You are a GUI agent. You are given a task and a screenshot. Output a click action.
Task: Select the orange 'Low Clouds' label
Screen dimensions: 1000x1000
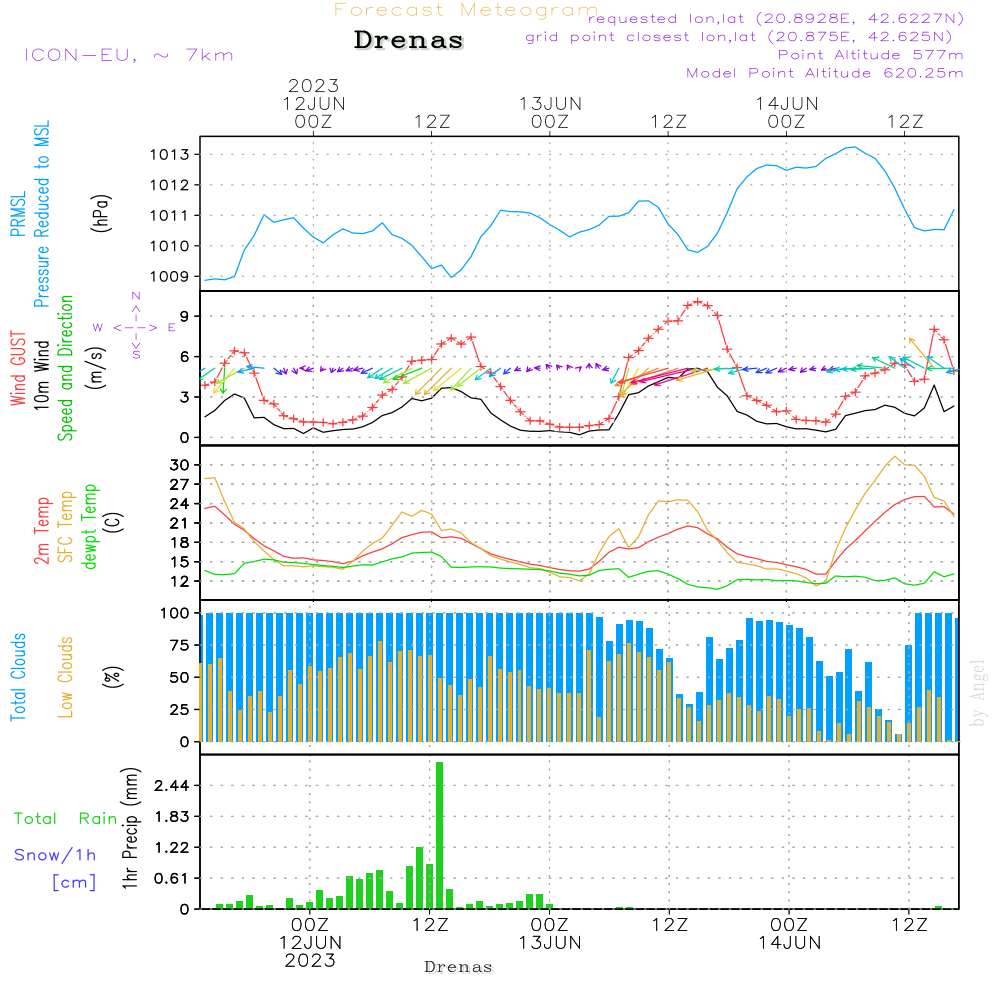pyautogui.click(x=66, y=677)
